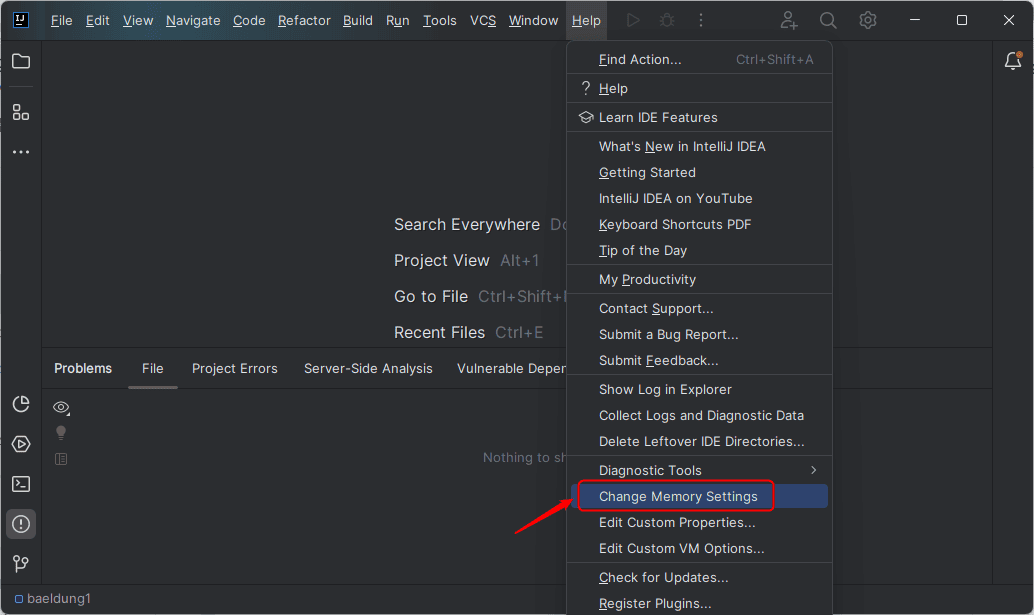Open the Window menu
The image size is (1034, 615).
(533, 20)
